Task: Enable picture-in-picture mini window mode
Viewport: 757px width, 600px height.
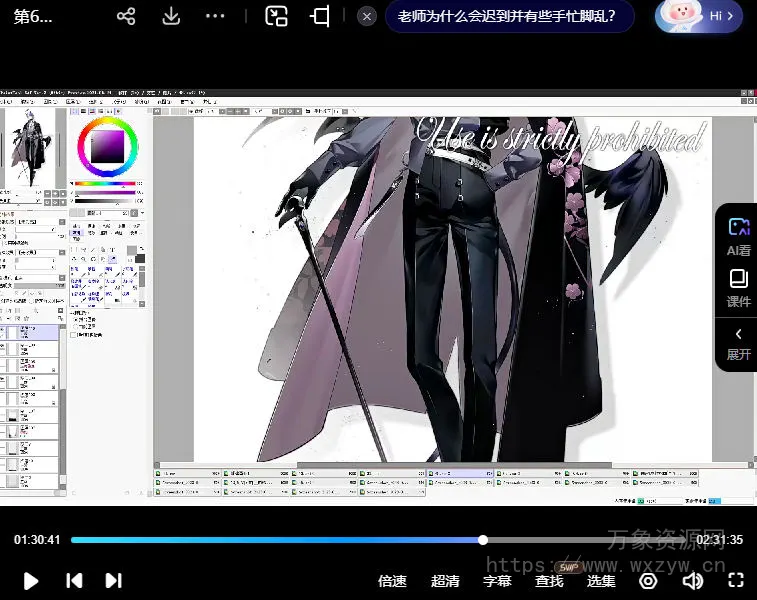Action: tap(276, 16)
